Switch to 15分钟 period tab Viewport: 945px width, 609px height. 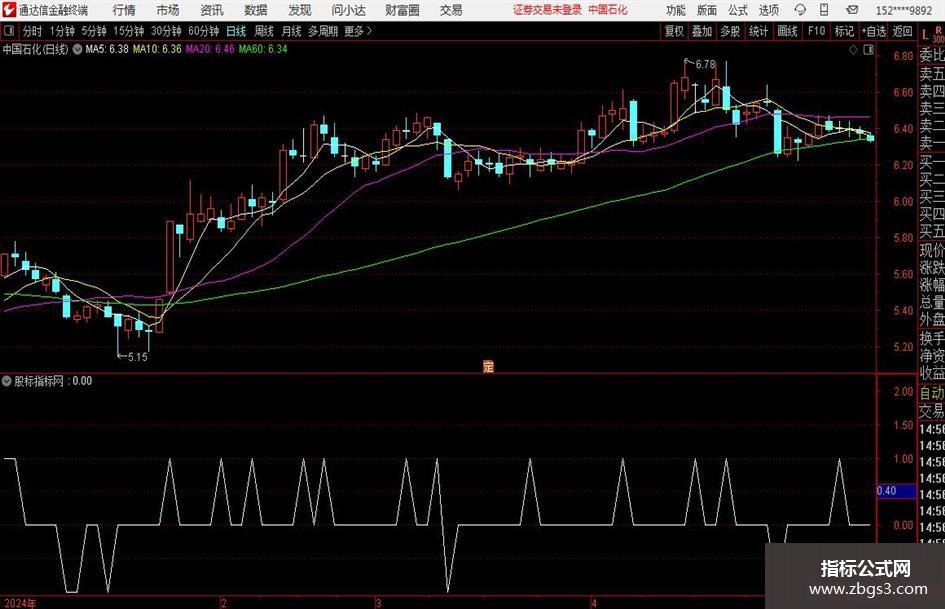click(x=129, y=31)
